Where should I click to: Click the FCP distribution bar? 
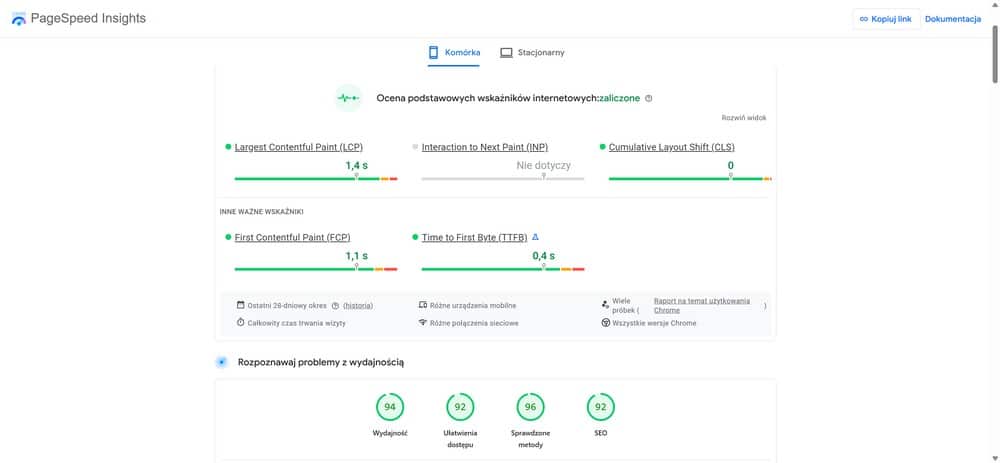tap(316, 269)
